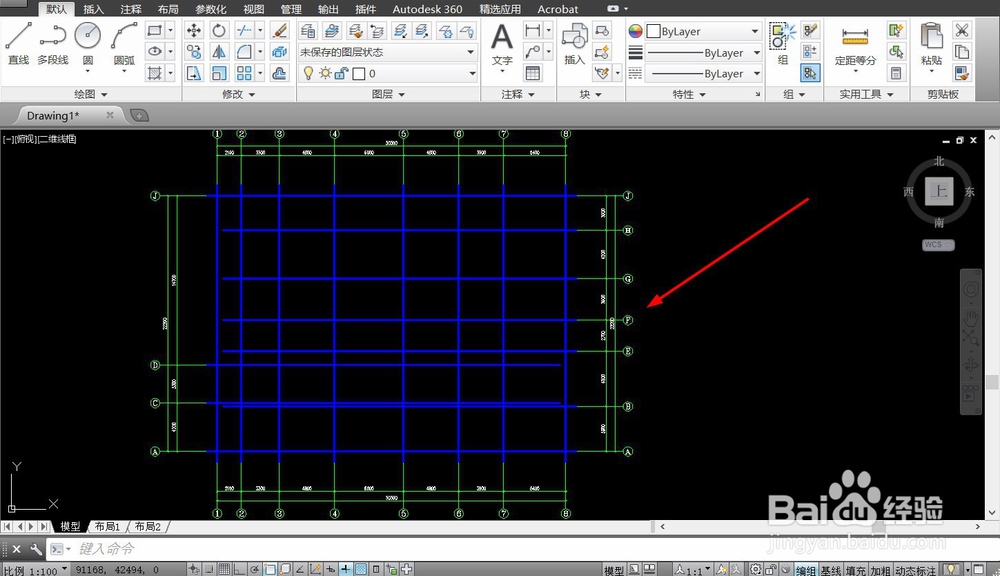Click the Group (组) tool icon
The height and width of the screenshot is (576, 1000).
783,43
